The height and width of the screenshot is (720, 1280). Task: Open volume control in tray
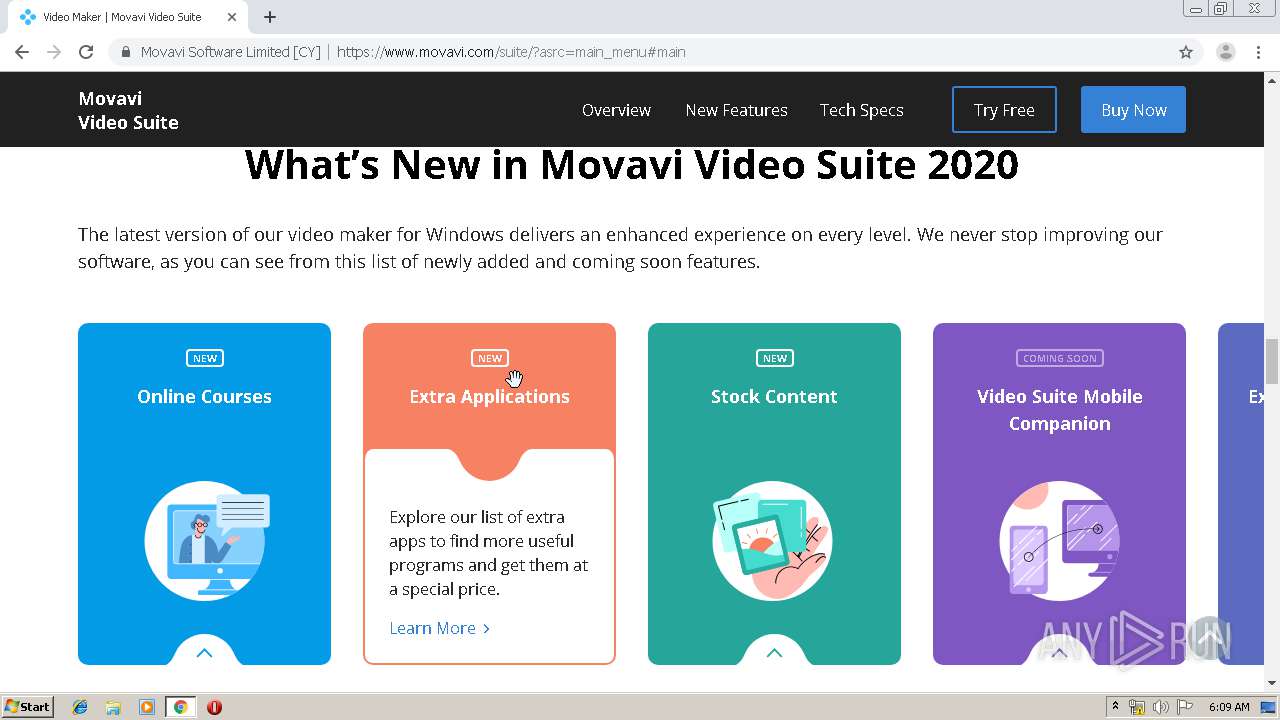[1161, 707]
